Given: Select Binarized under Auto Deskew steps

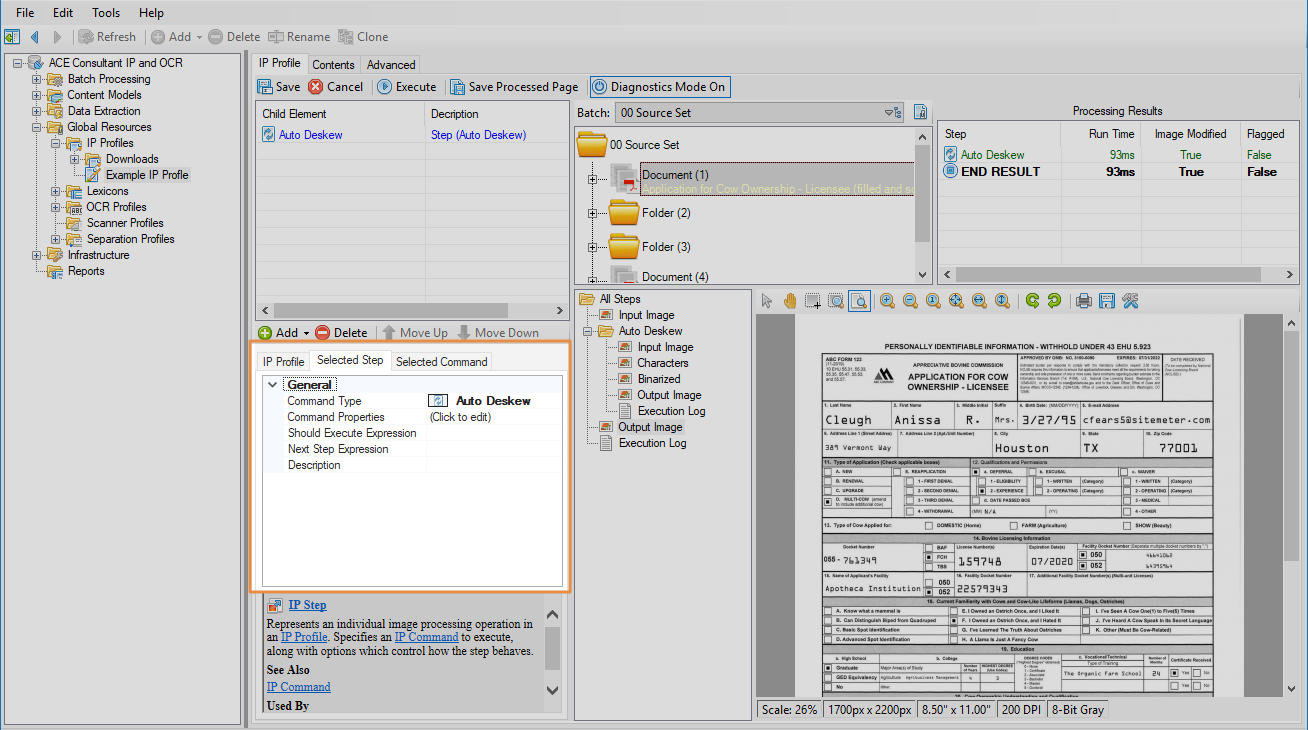Looking at the screenshot, I should [x=658, y=379].
